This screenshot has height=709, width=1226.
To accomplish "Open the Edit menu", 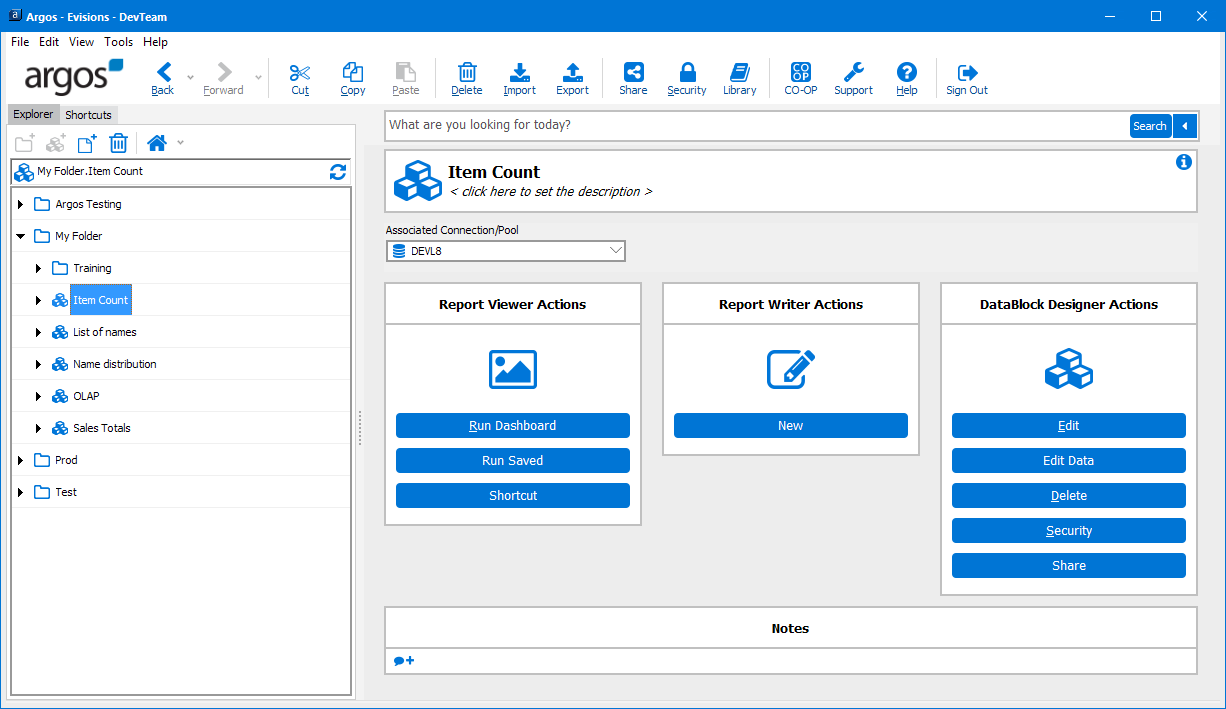I will click(x=49, y=42).
